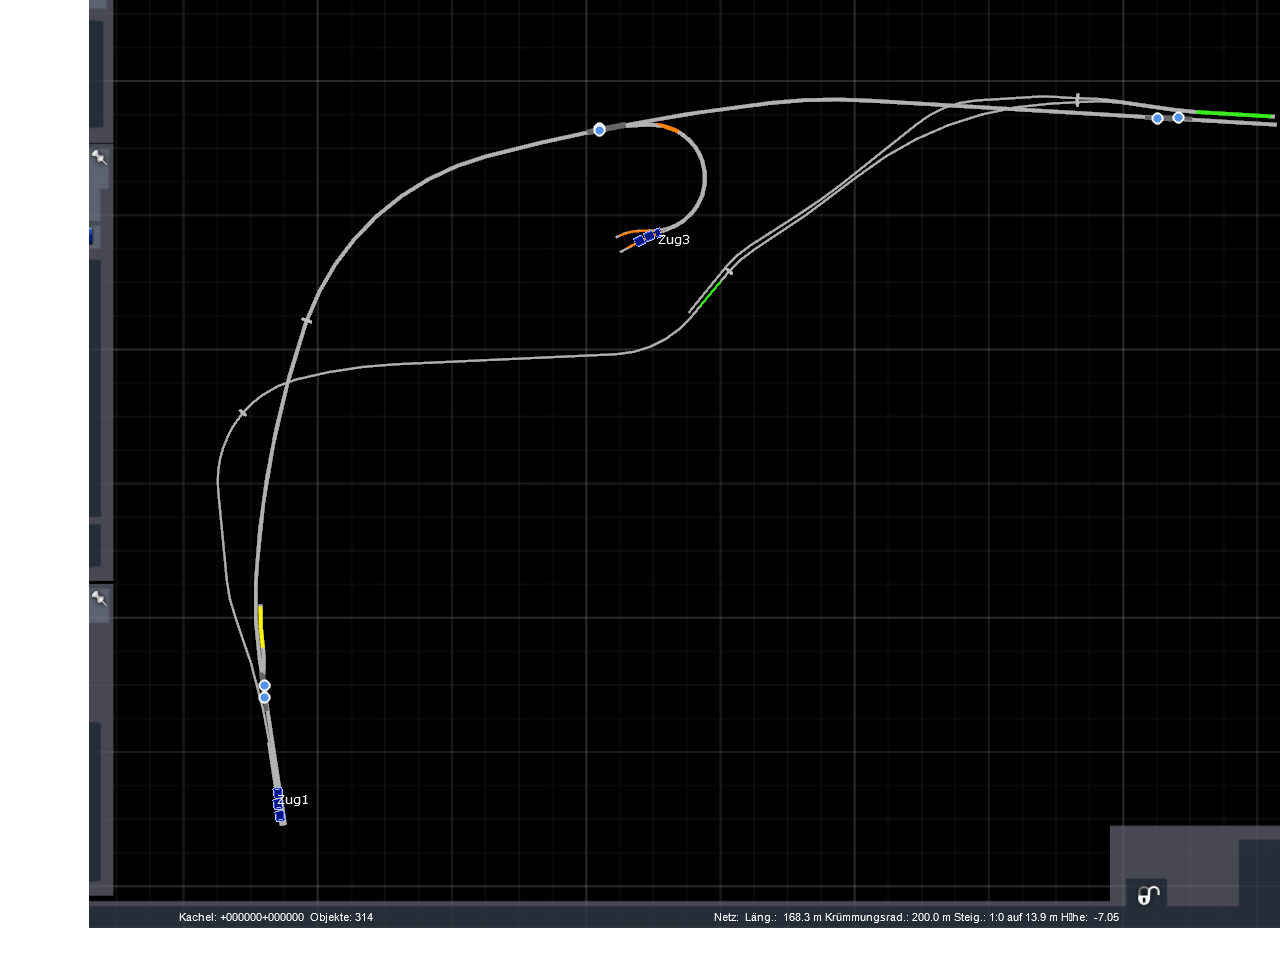Click the Zug3 text label

pyautogui.click(x=674, y=240)
